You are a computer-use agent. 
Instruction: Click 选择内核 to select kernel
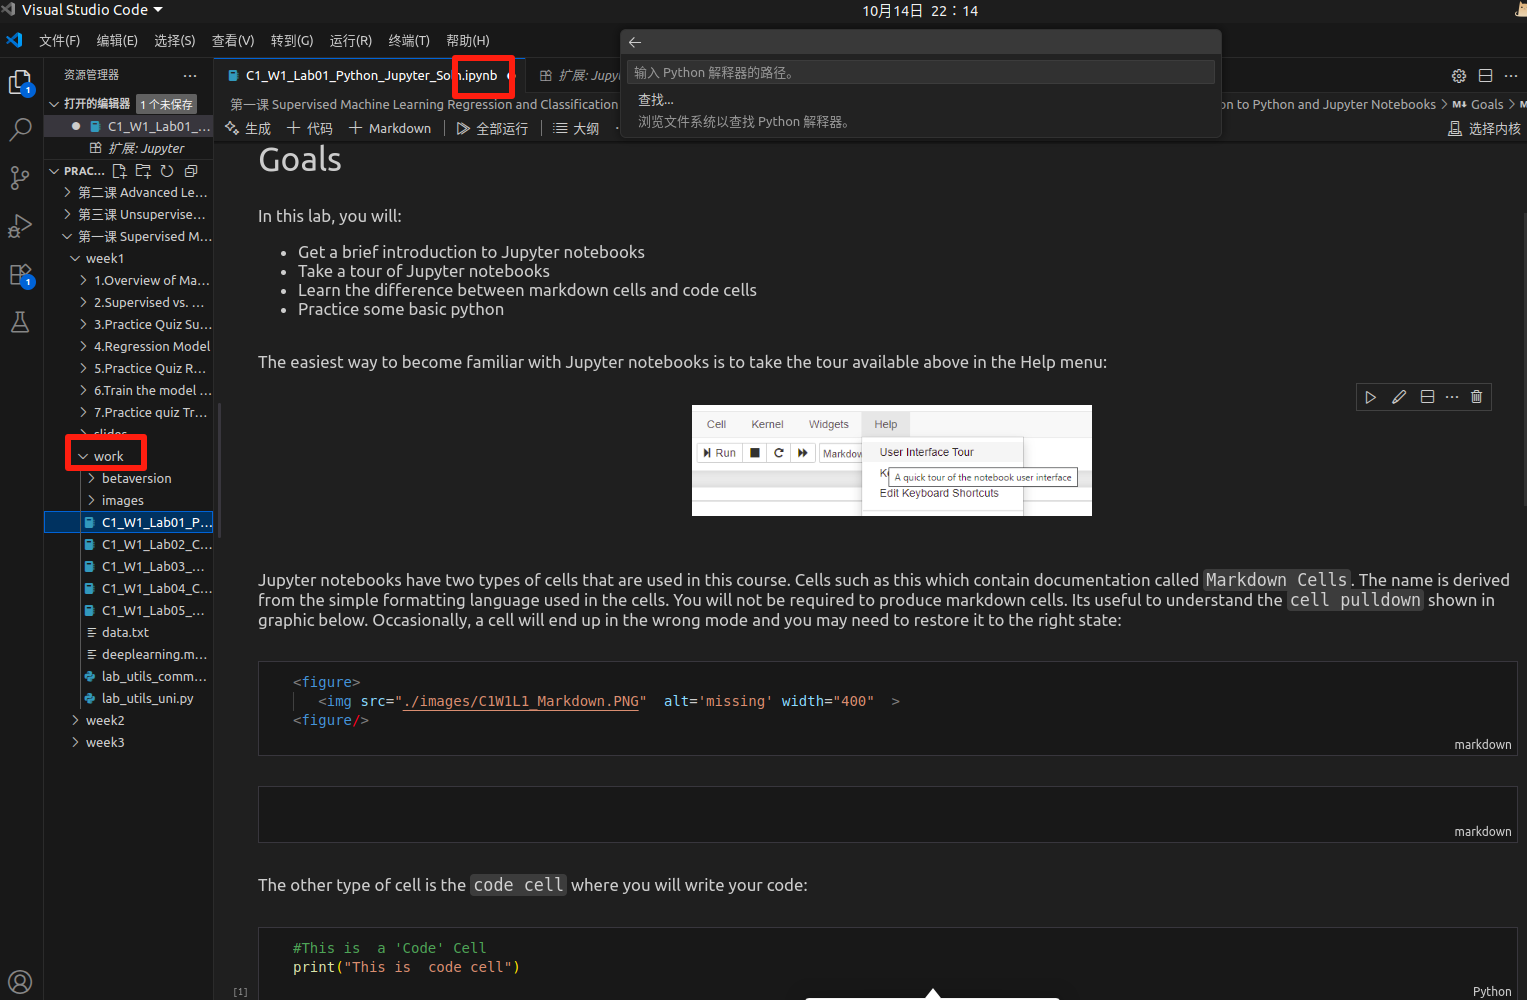point(1484,128)
